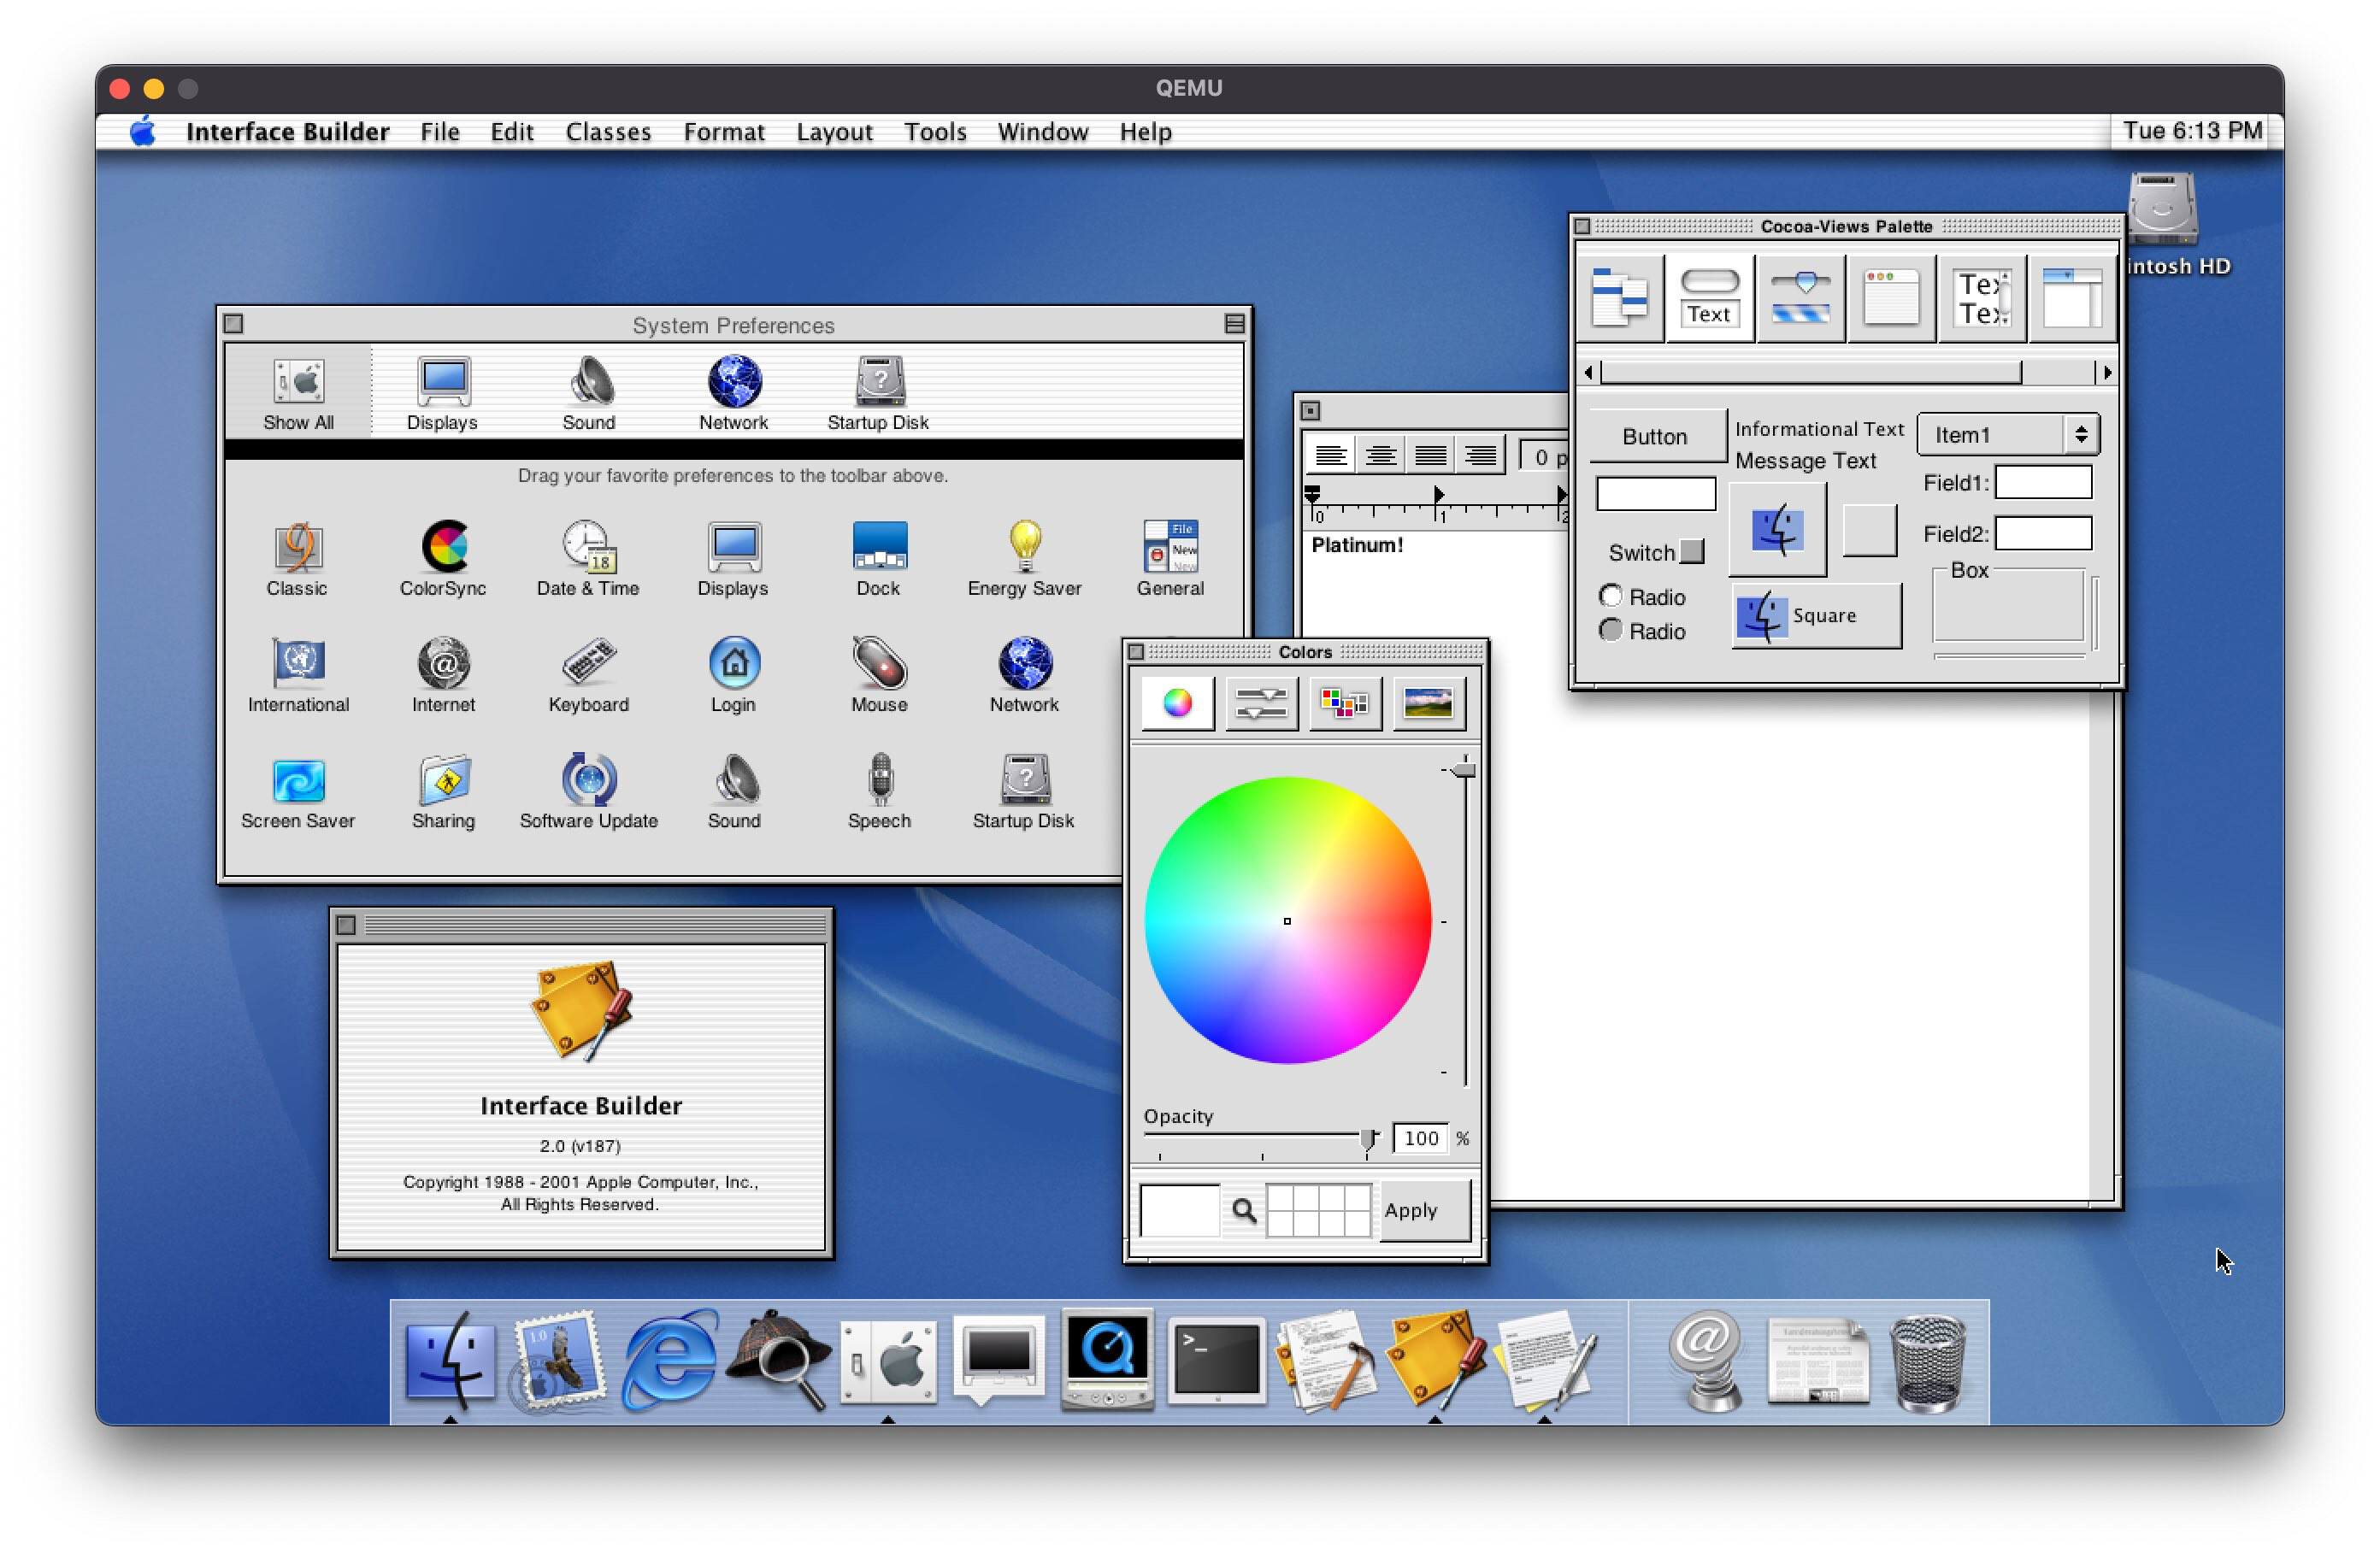Switch Colors panel to color palettes mode
Screen dimensions: 2380x1552
coord(1344,703)
